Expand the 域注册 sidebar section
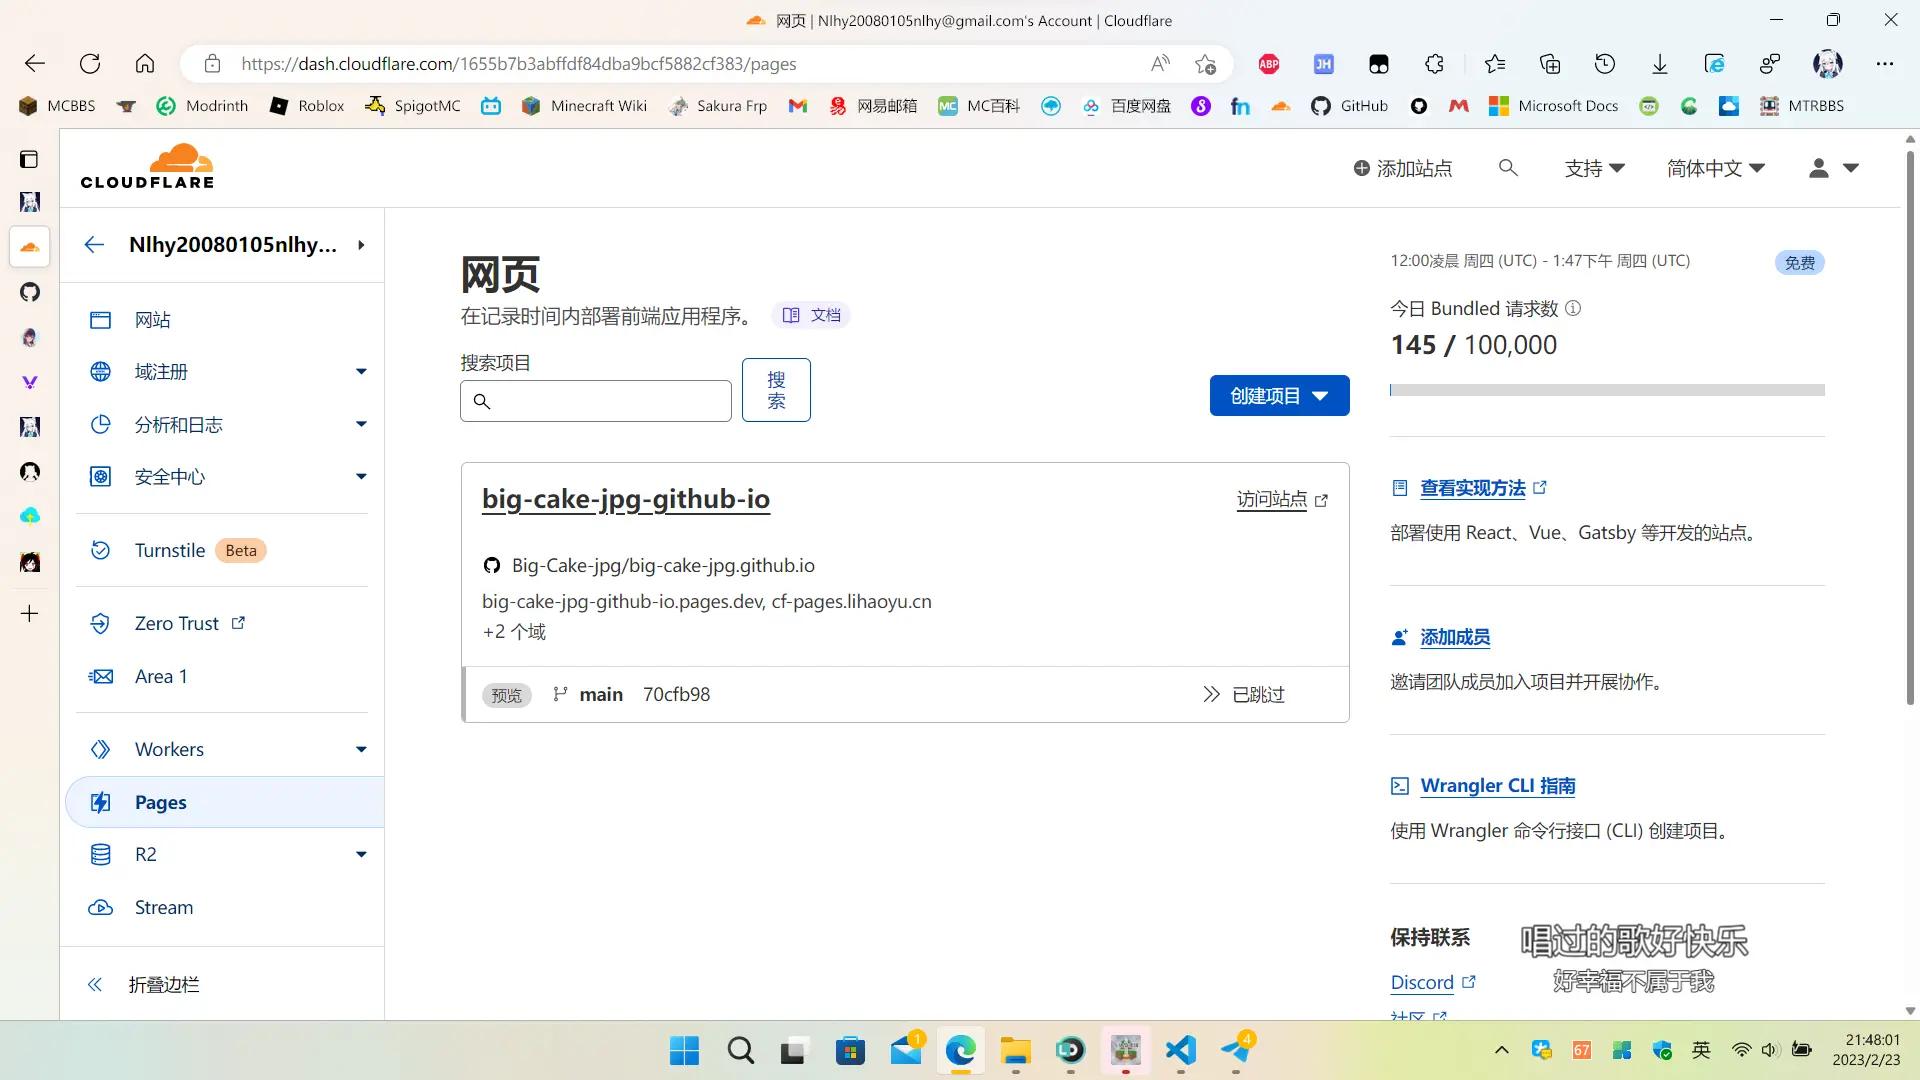The height and width of the screenshot is (1080, 1920). 361,372
